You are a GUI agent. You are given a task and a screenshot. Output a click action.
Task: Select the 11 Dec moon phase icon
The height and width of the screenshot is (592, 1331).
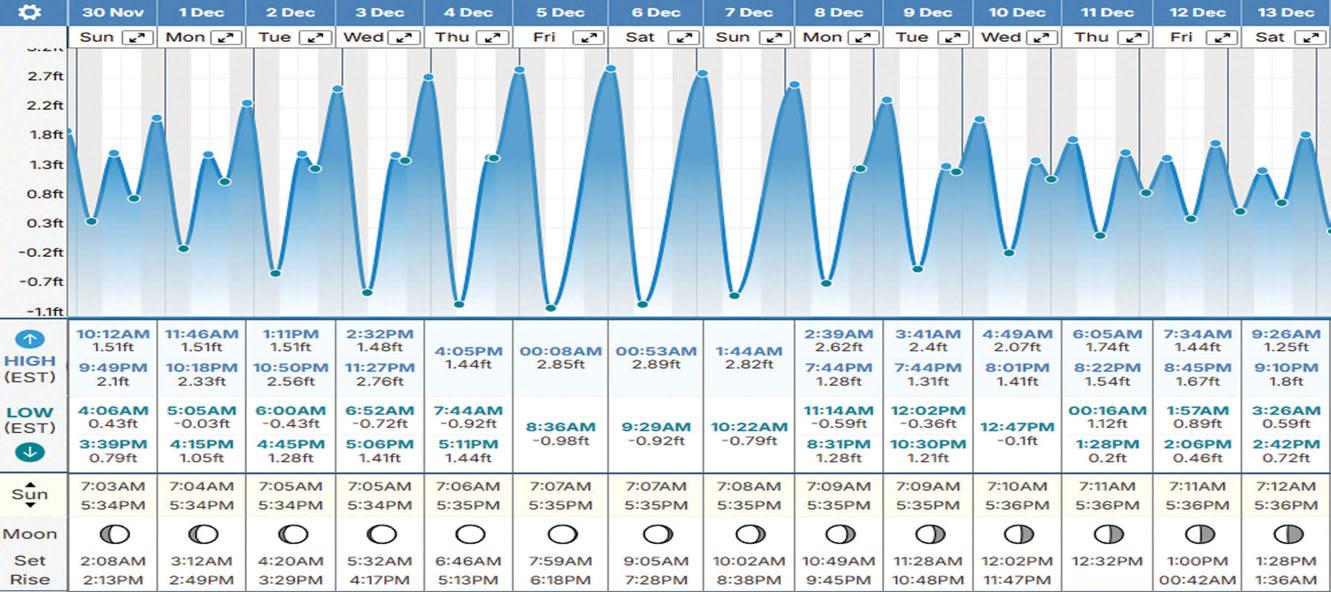[1108, 534]
